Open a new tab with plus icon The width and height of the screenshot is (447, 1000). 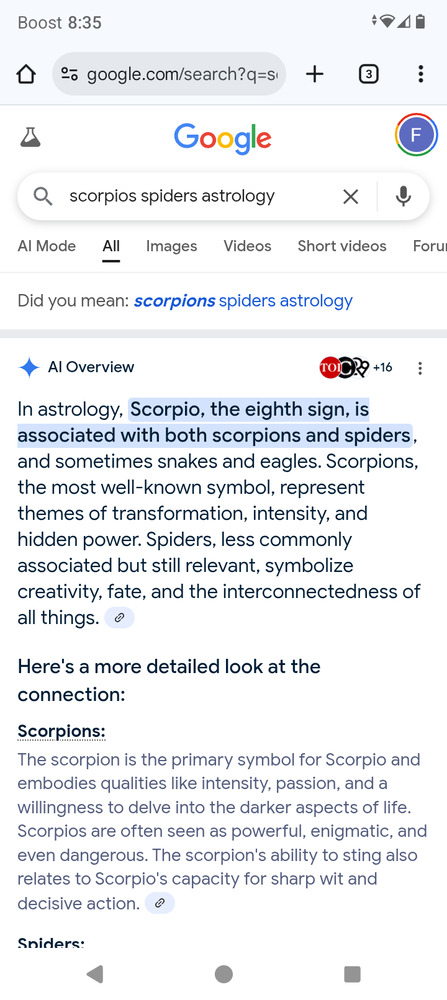tap(314, 75)
